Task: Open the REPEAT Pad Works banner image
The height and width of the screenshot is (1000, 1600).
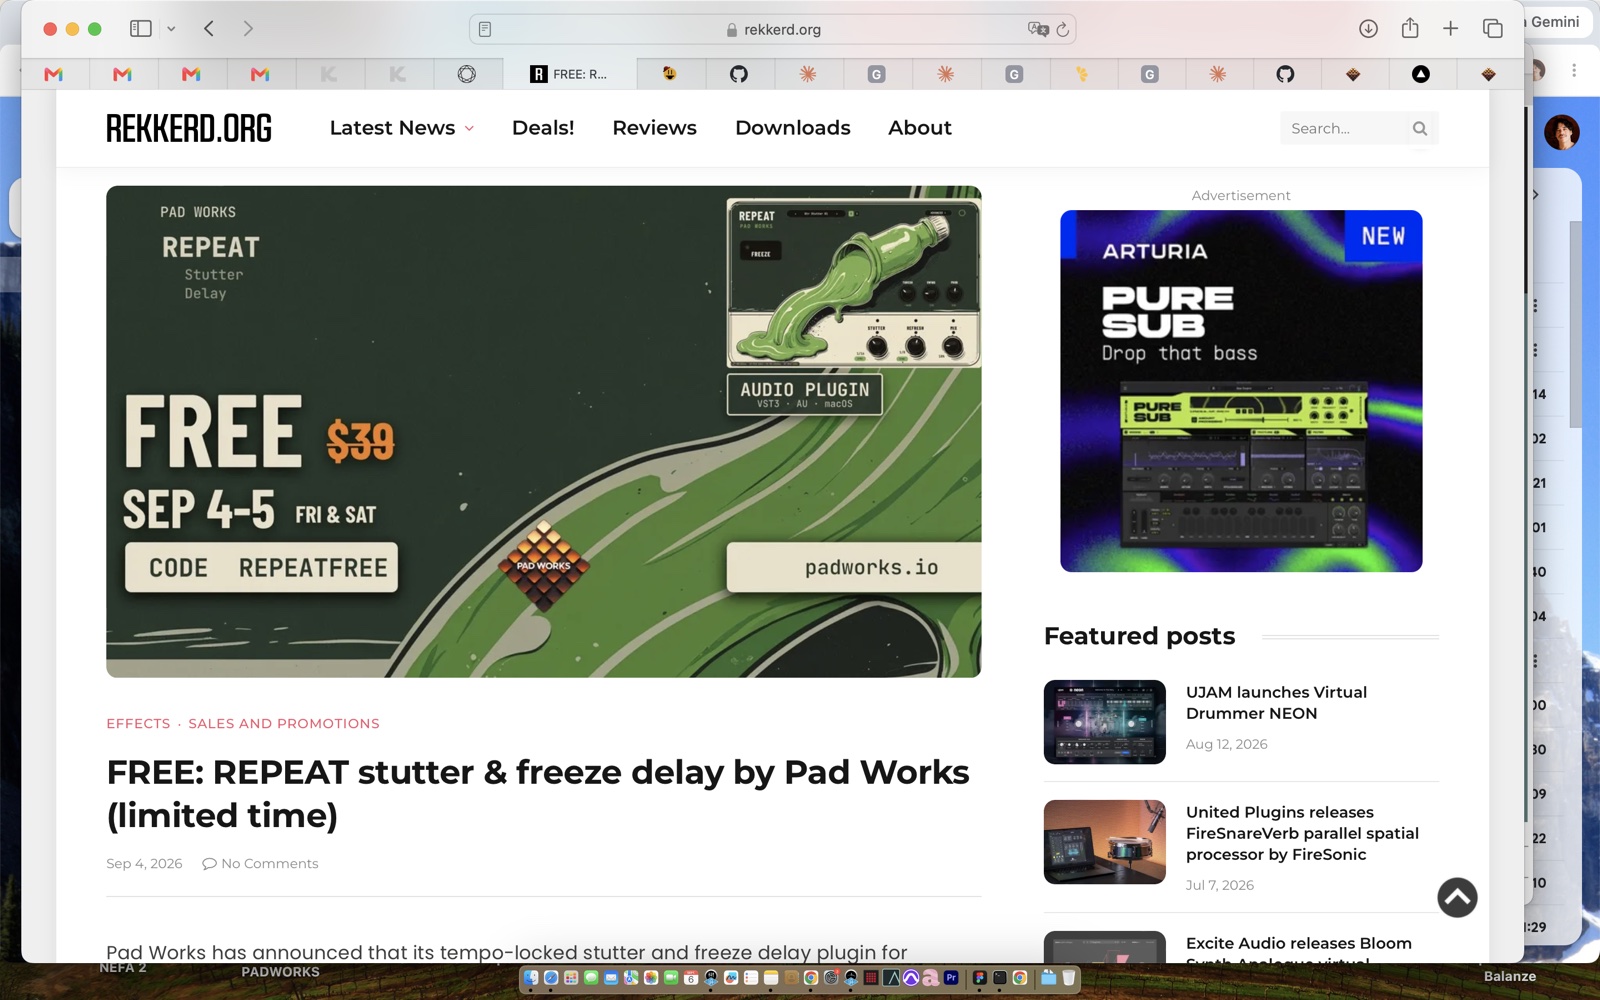Action: pyautogui.click(x=543, y=431)
